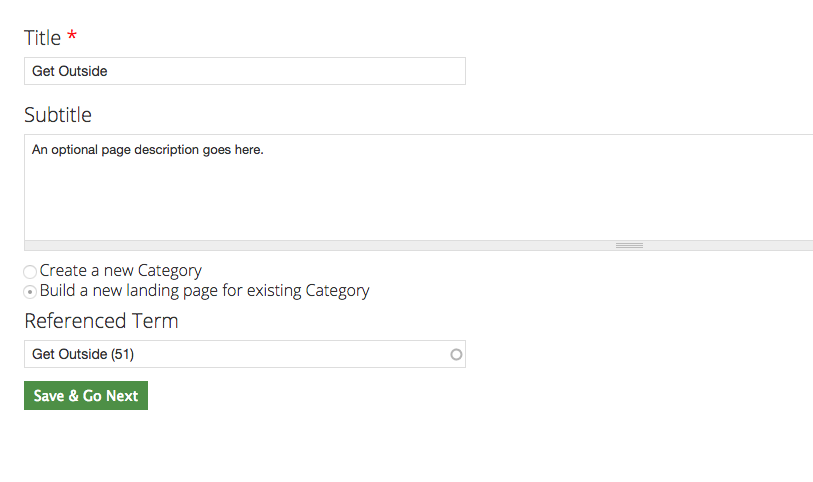The image size is (813, 482).
Task: Select the Build a new landing page radio
Action: click(x=30, y=292)
